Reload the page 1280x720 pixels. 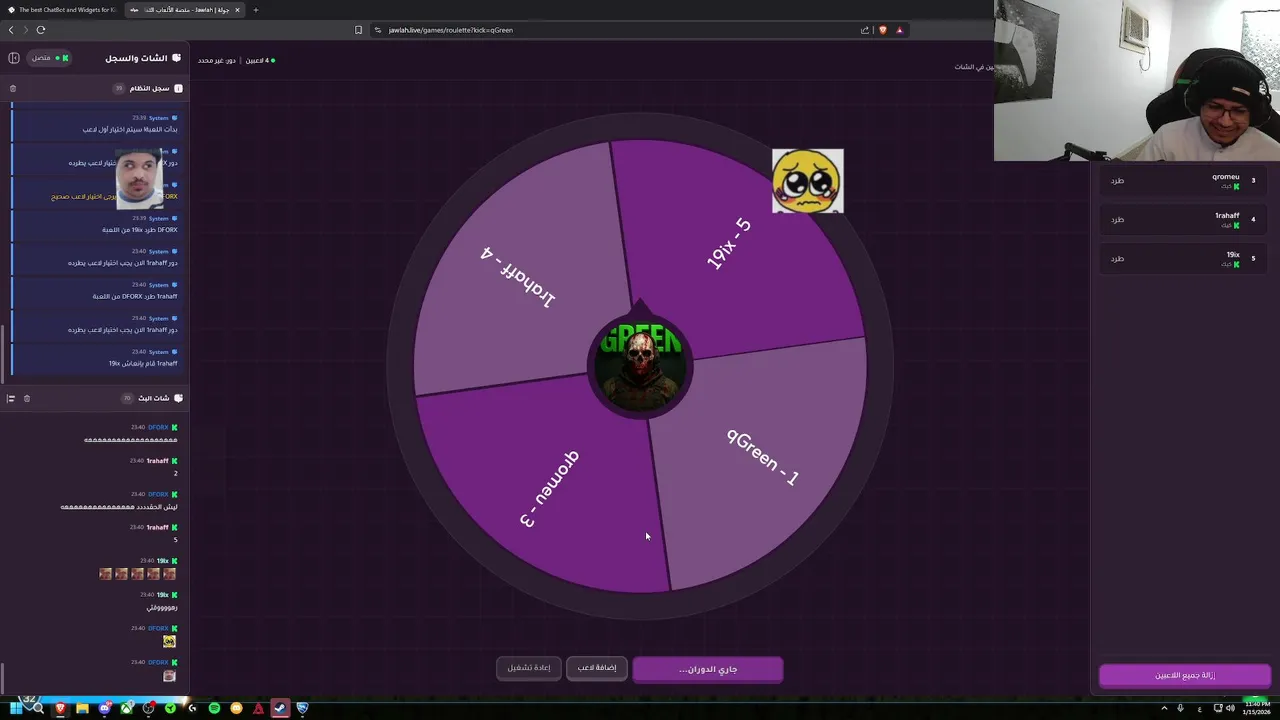click(41, 30)
